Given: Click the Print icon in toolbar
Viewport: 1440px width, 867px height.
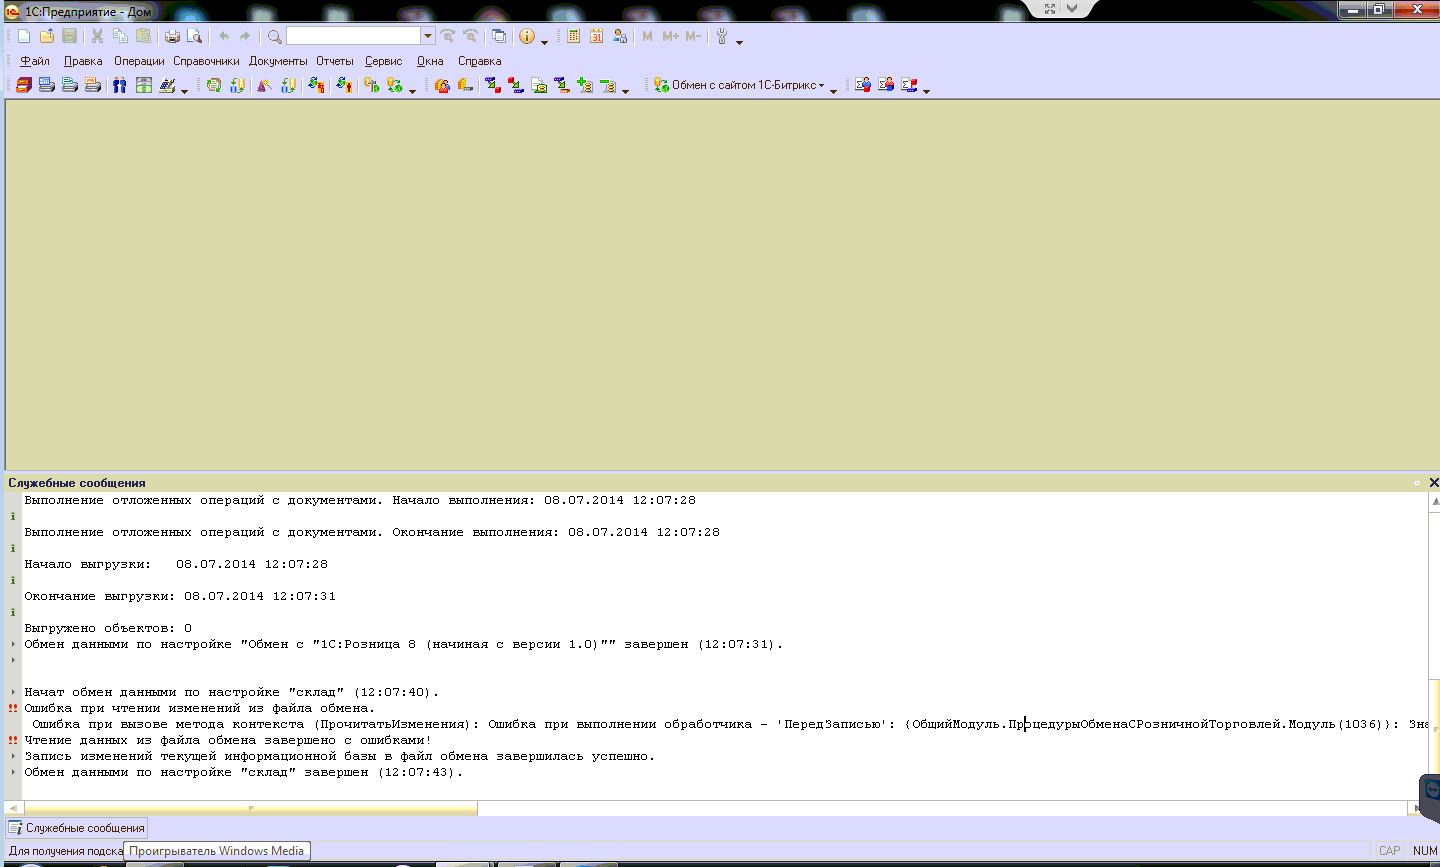Looking at the screenshot, I should (172, 36).
